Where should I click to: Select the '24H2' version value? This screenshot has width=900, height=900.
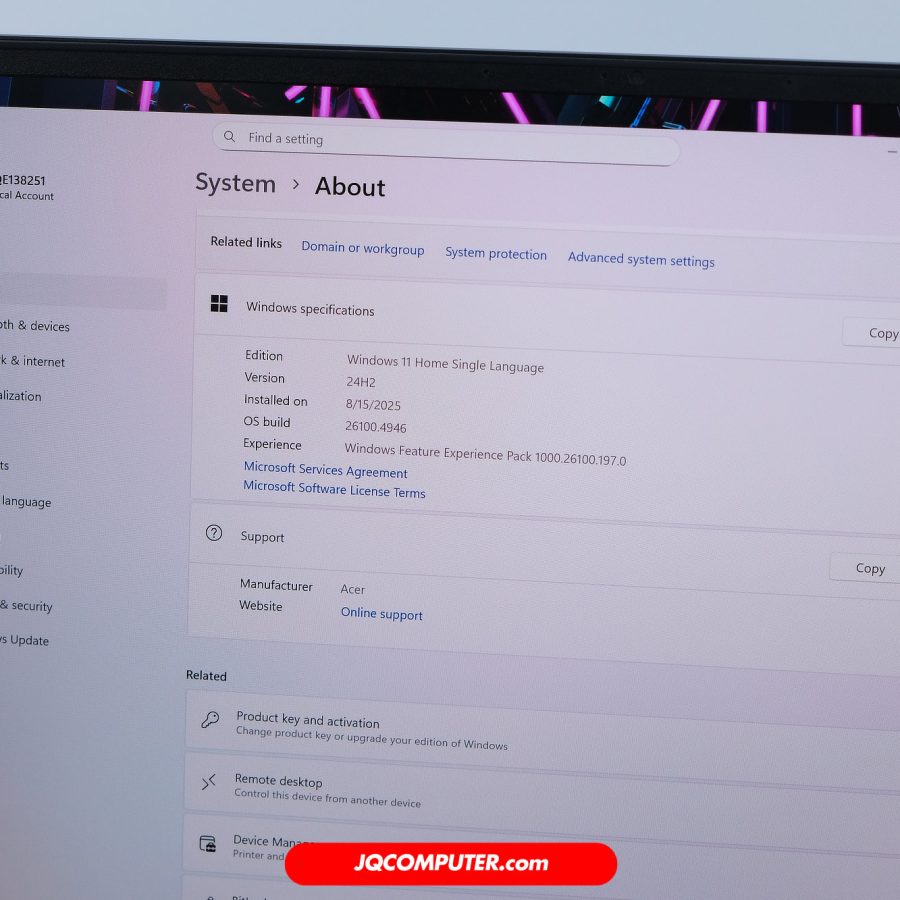[x=361, y=382]
